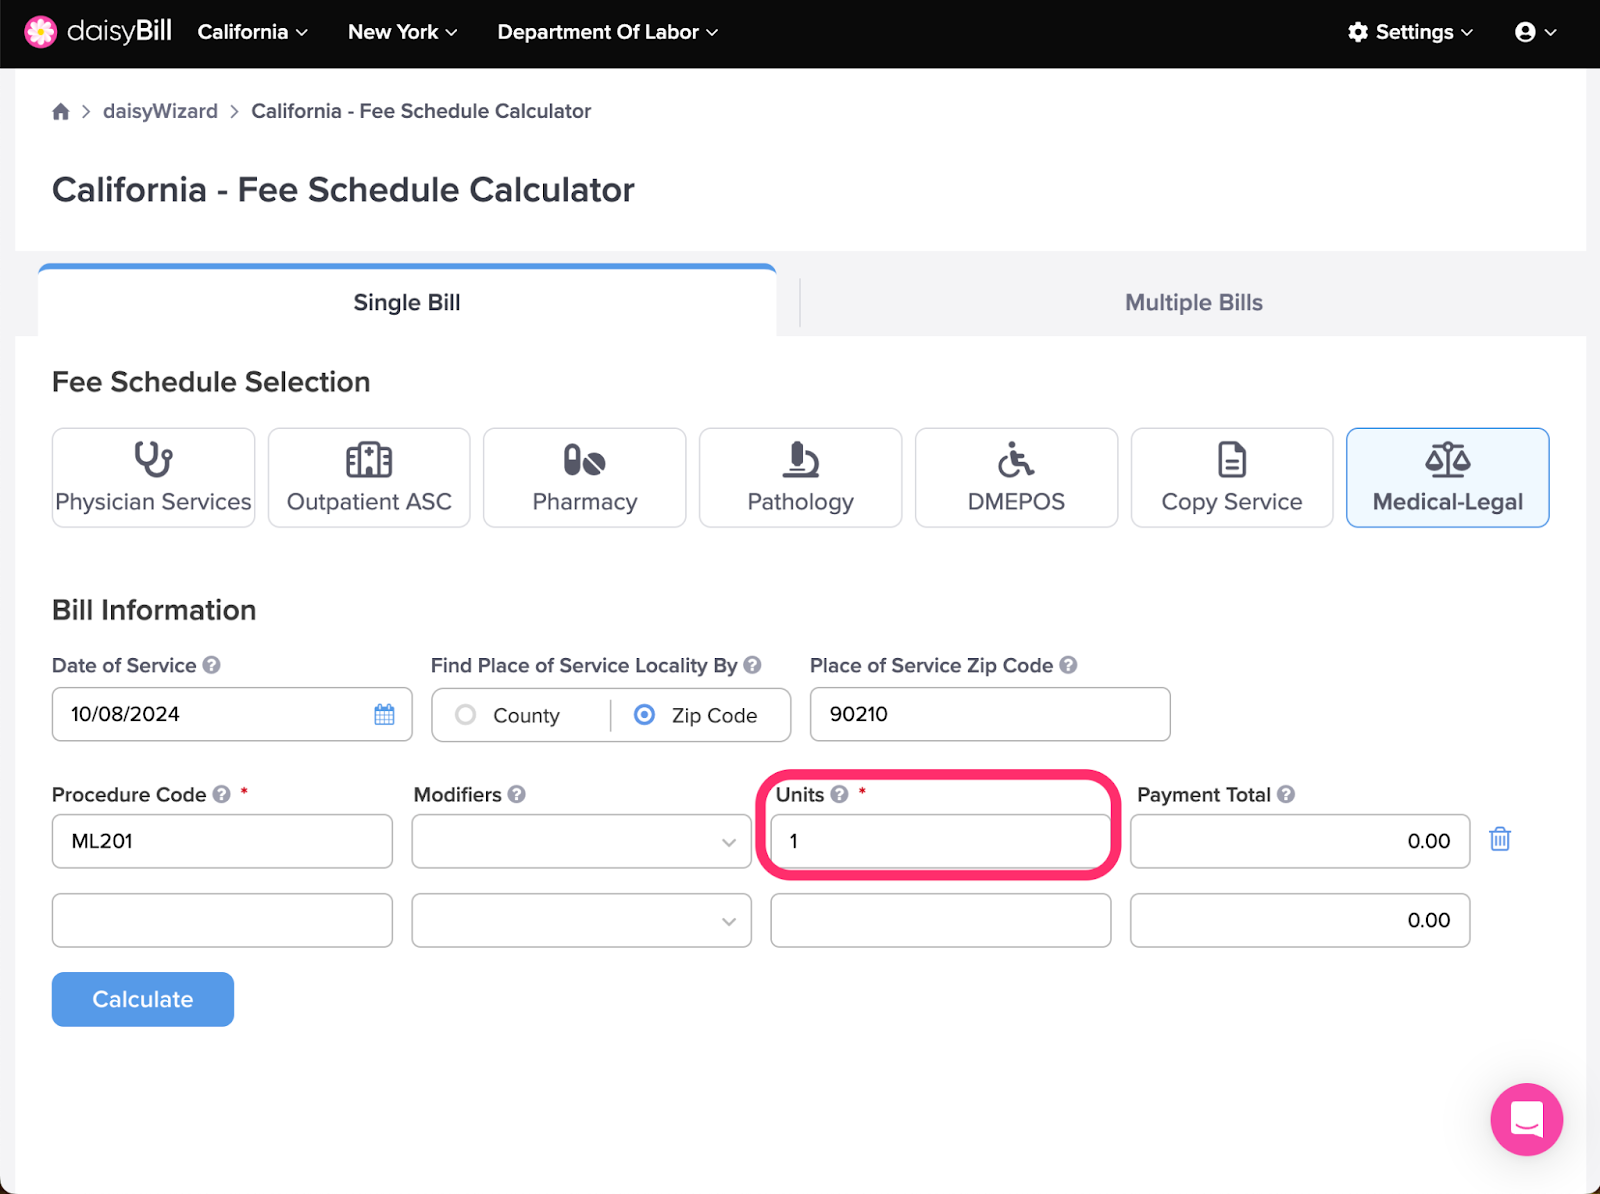The height and width of the screenshot is (1194, 1600).
Task: Click the empty second-row Units field
Action: [x=940, y=920]
